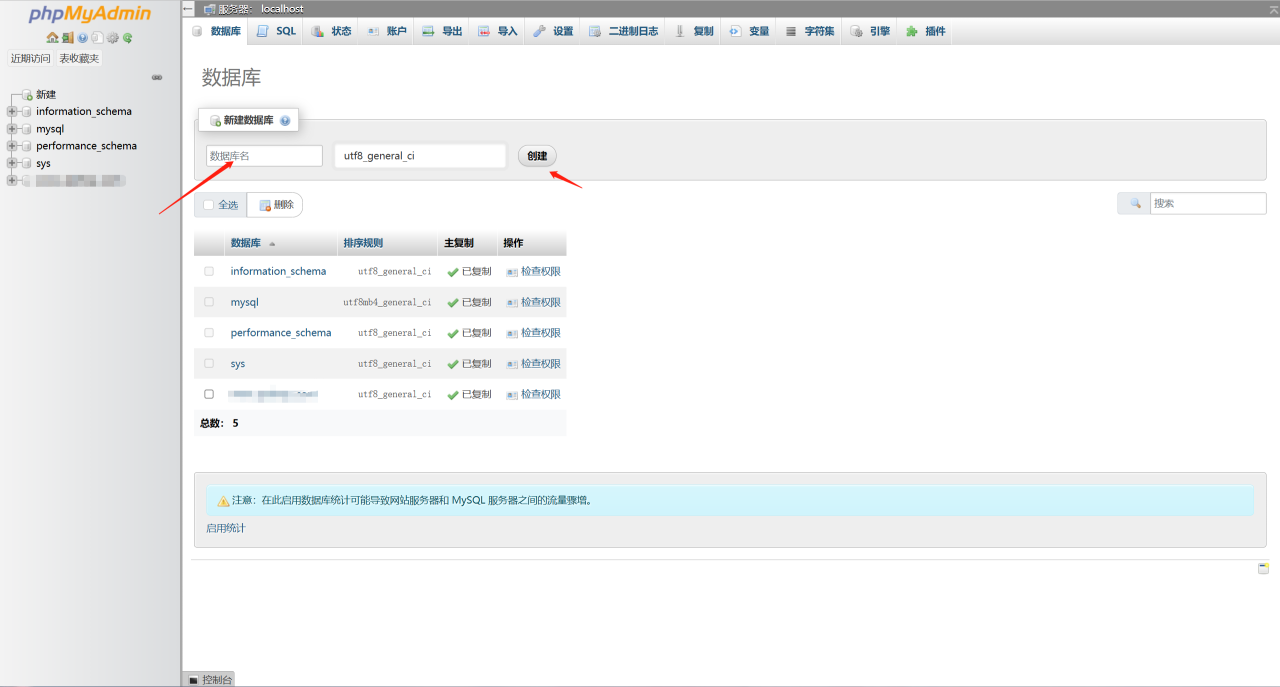Open the 字符集 tab
This screenshot has width=1280, height=687.
tap(809, 31)
